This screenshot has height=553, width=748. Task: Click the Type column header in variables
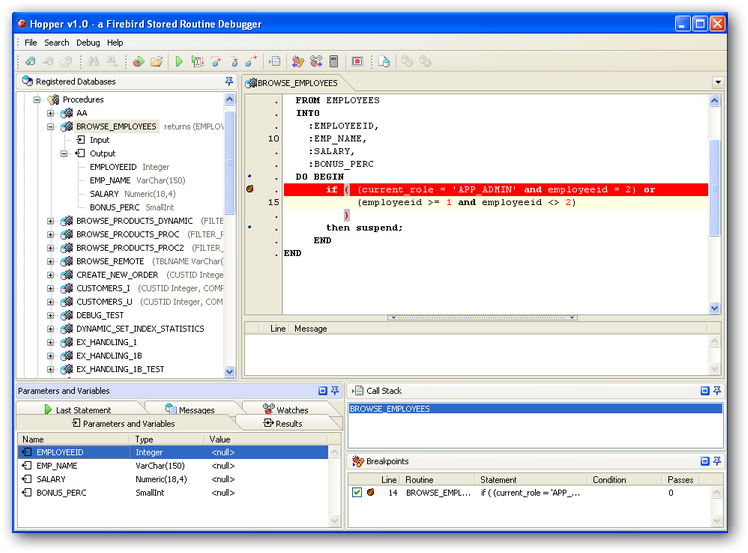click(167, 439)
